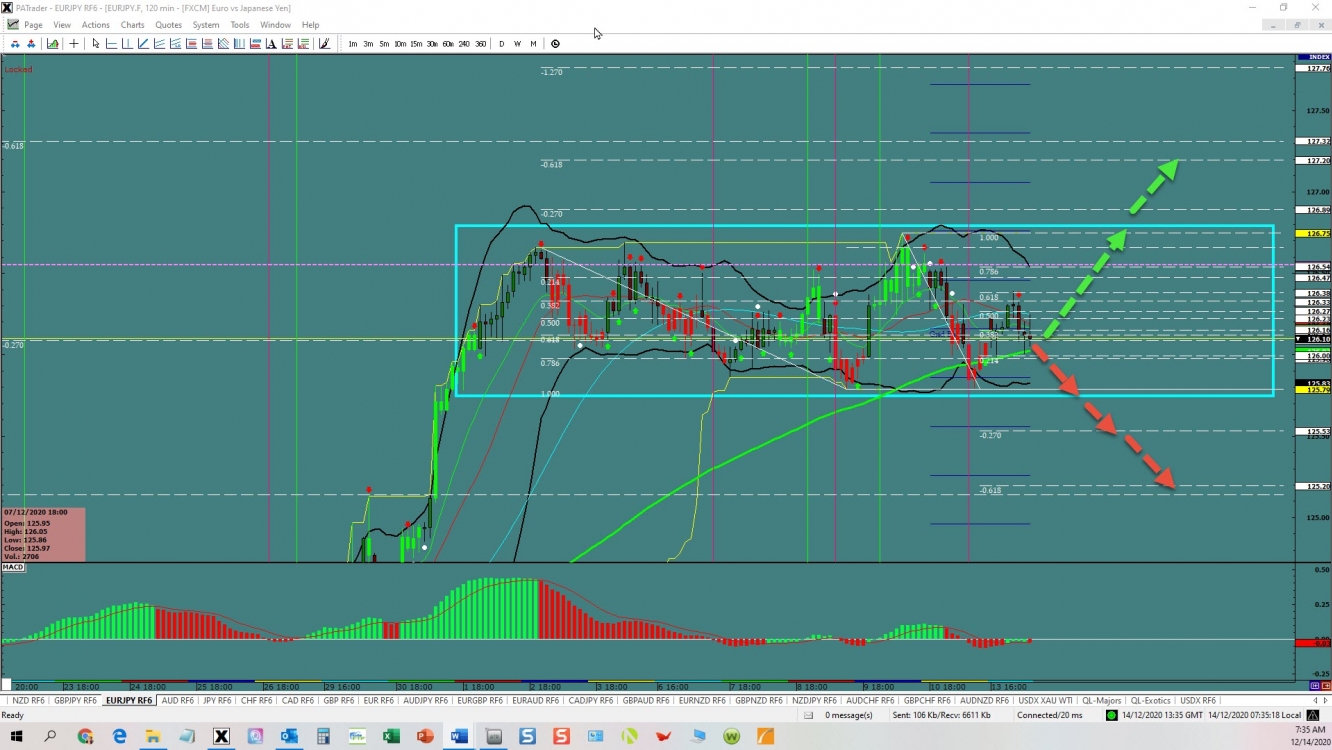Open the Actions menu
The height and width of the screenshot is (750, 1332).
[96, 25]
